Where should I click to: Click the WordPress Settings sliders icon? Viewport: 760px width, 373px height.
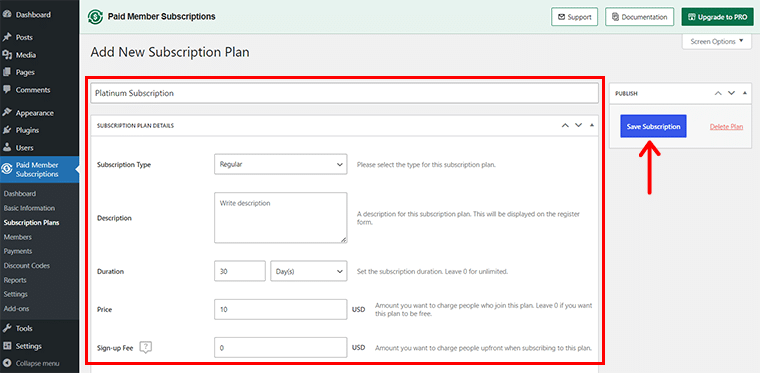coord(7,346)
